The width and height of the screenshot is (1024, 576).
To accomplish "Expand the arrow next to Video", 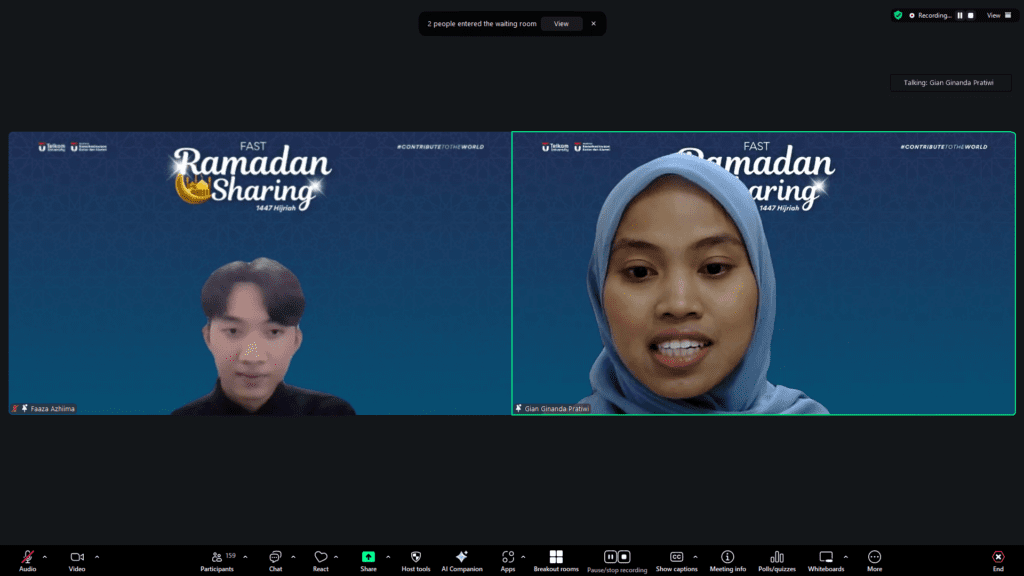I will pos(97,556).
